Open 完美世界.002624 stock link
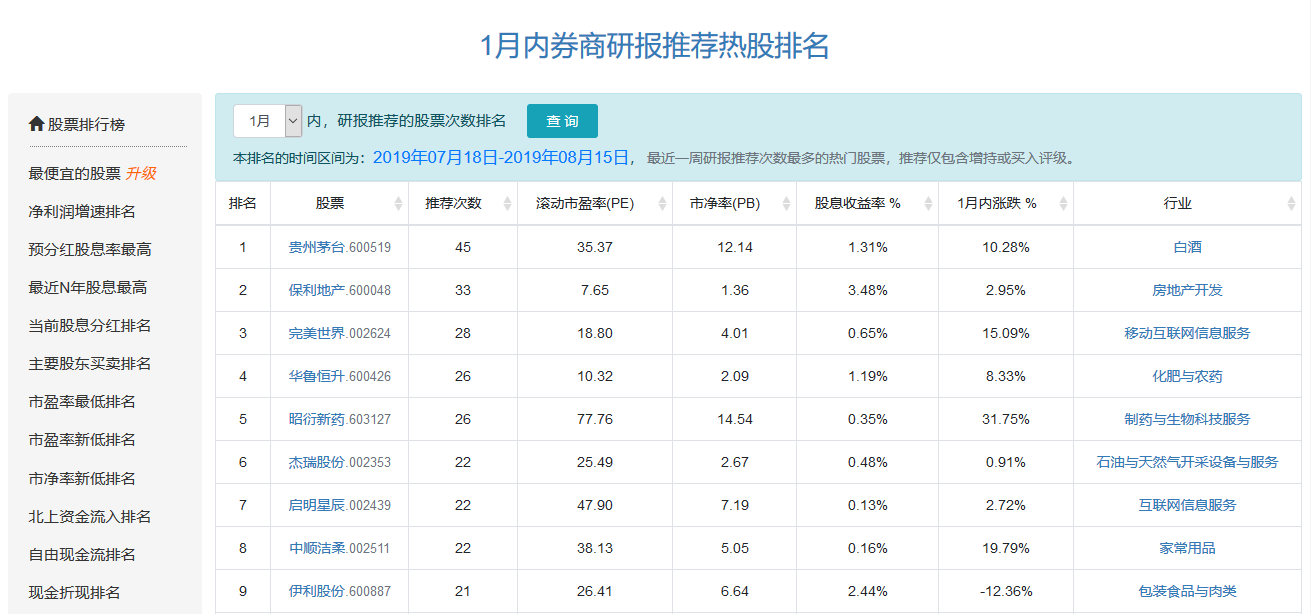This screenshot has width=1311, height=614. coord(340,333)
